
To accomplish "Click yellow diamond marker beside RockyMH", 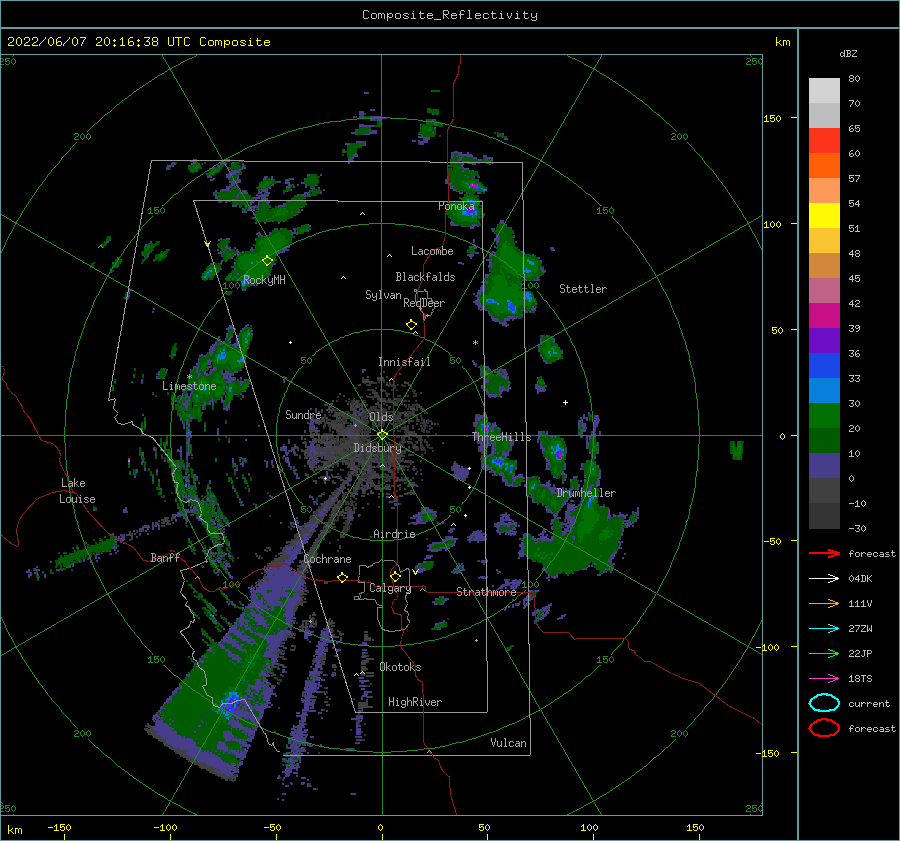I will point(267,261).
